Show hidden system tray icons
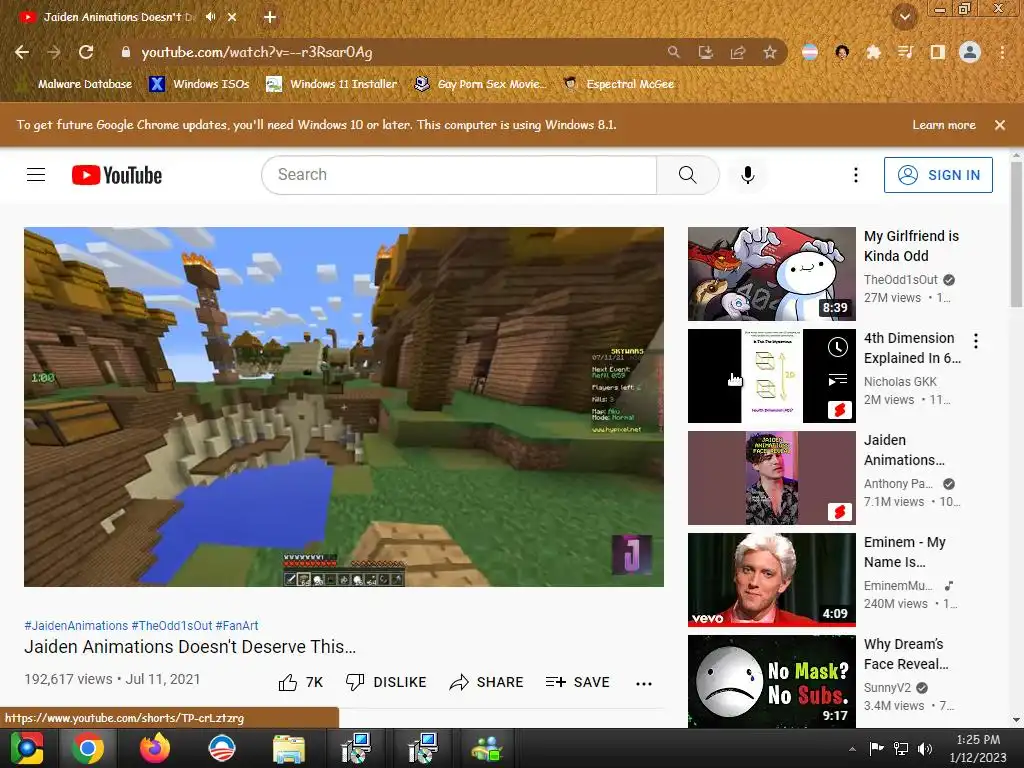Viewport: 1024px width, 768px height. click(x=852, y=748)
